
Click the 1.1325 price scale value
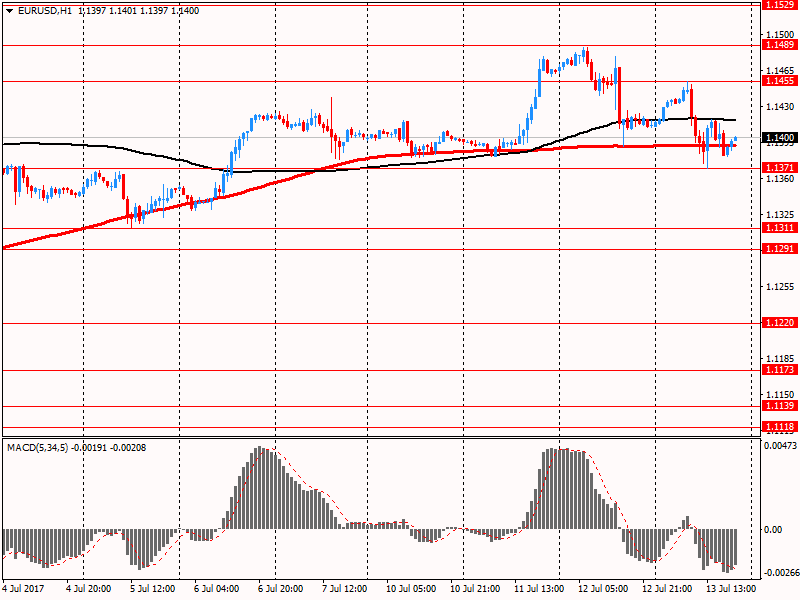coord(780,214)
